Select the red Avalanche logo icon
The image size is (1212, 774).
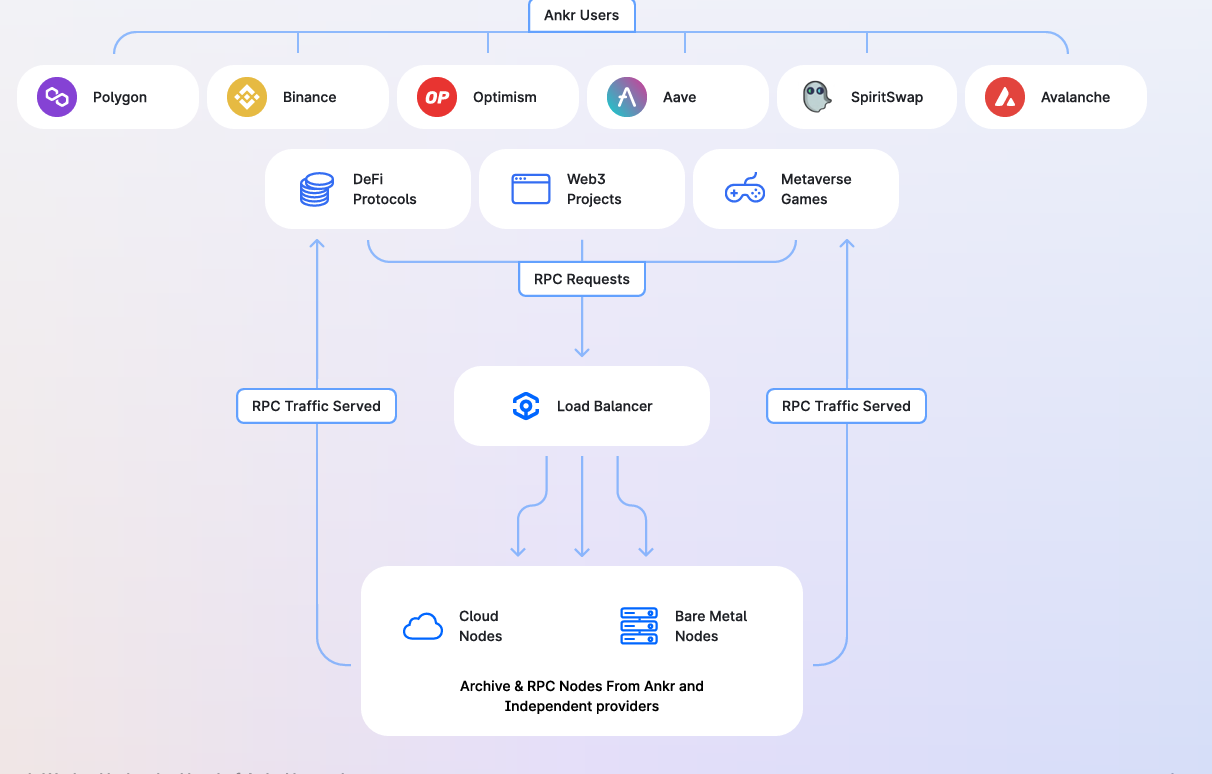tap(1005, 97)
